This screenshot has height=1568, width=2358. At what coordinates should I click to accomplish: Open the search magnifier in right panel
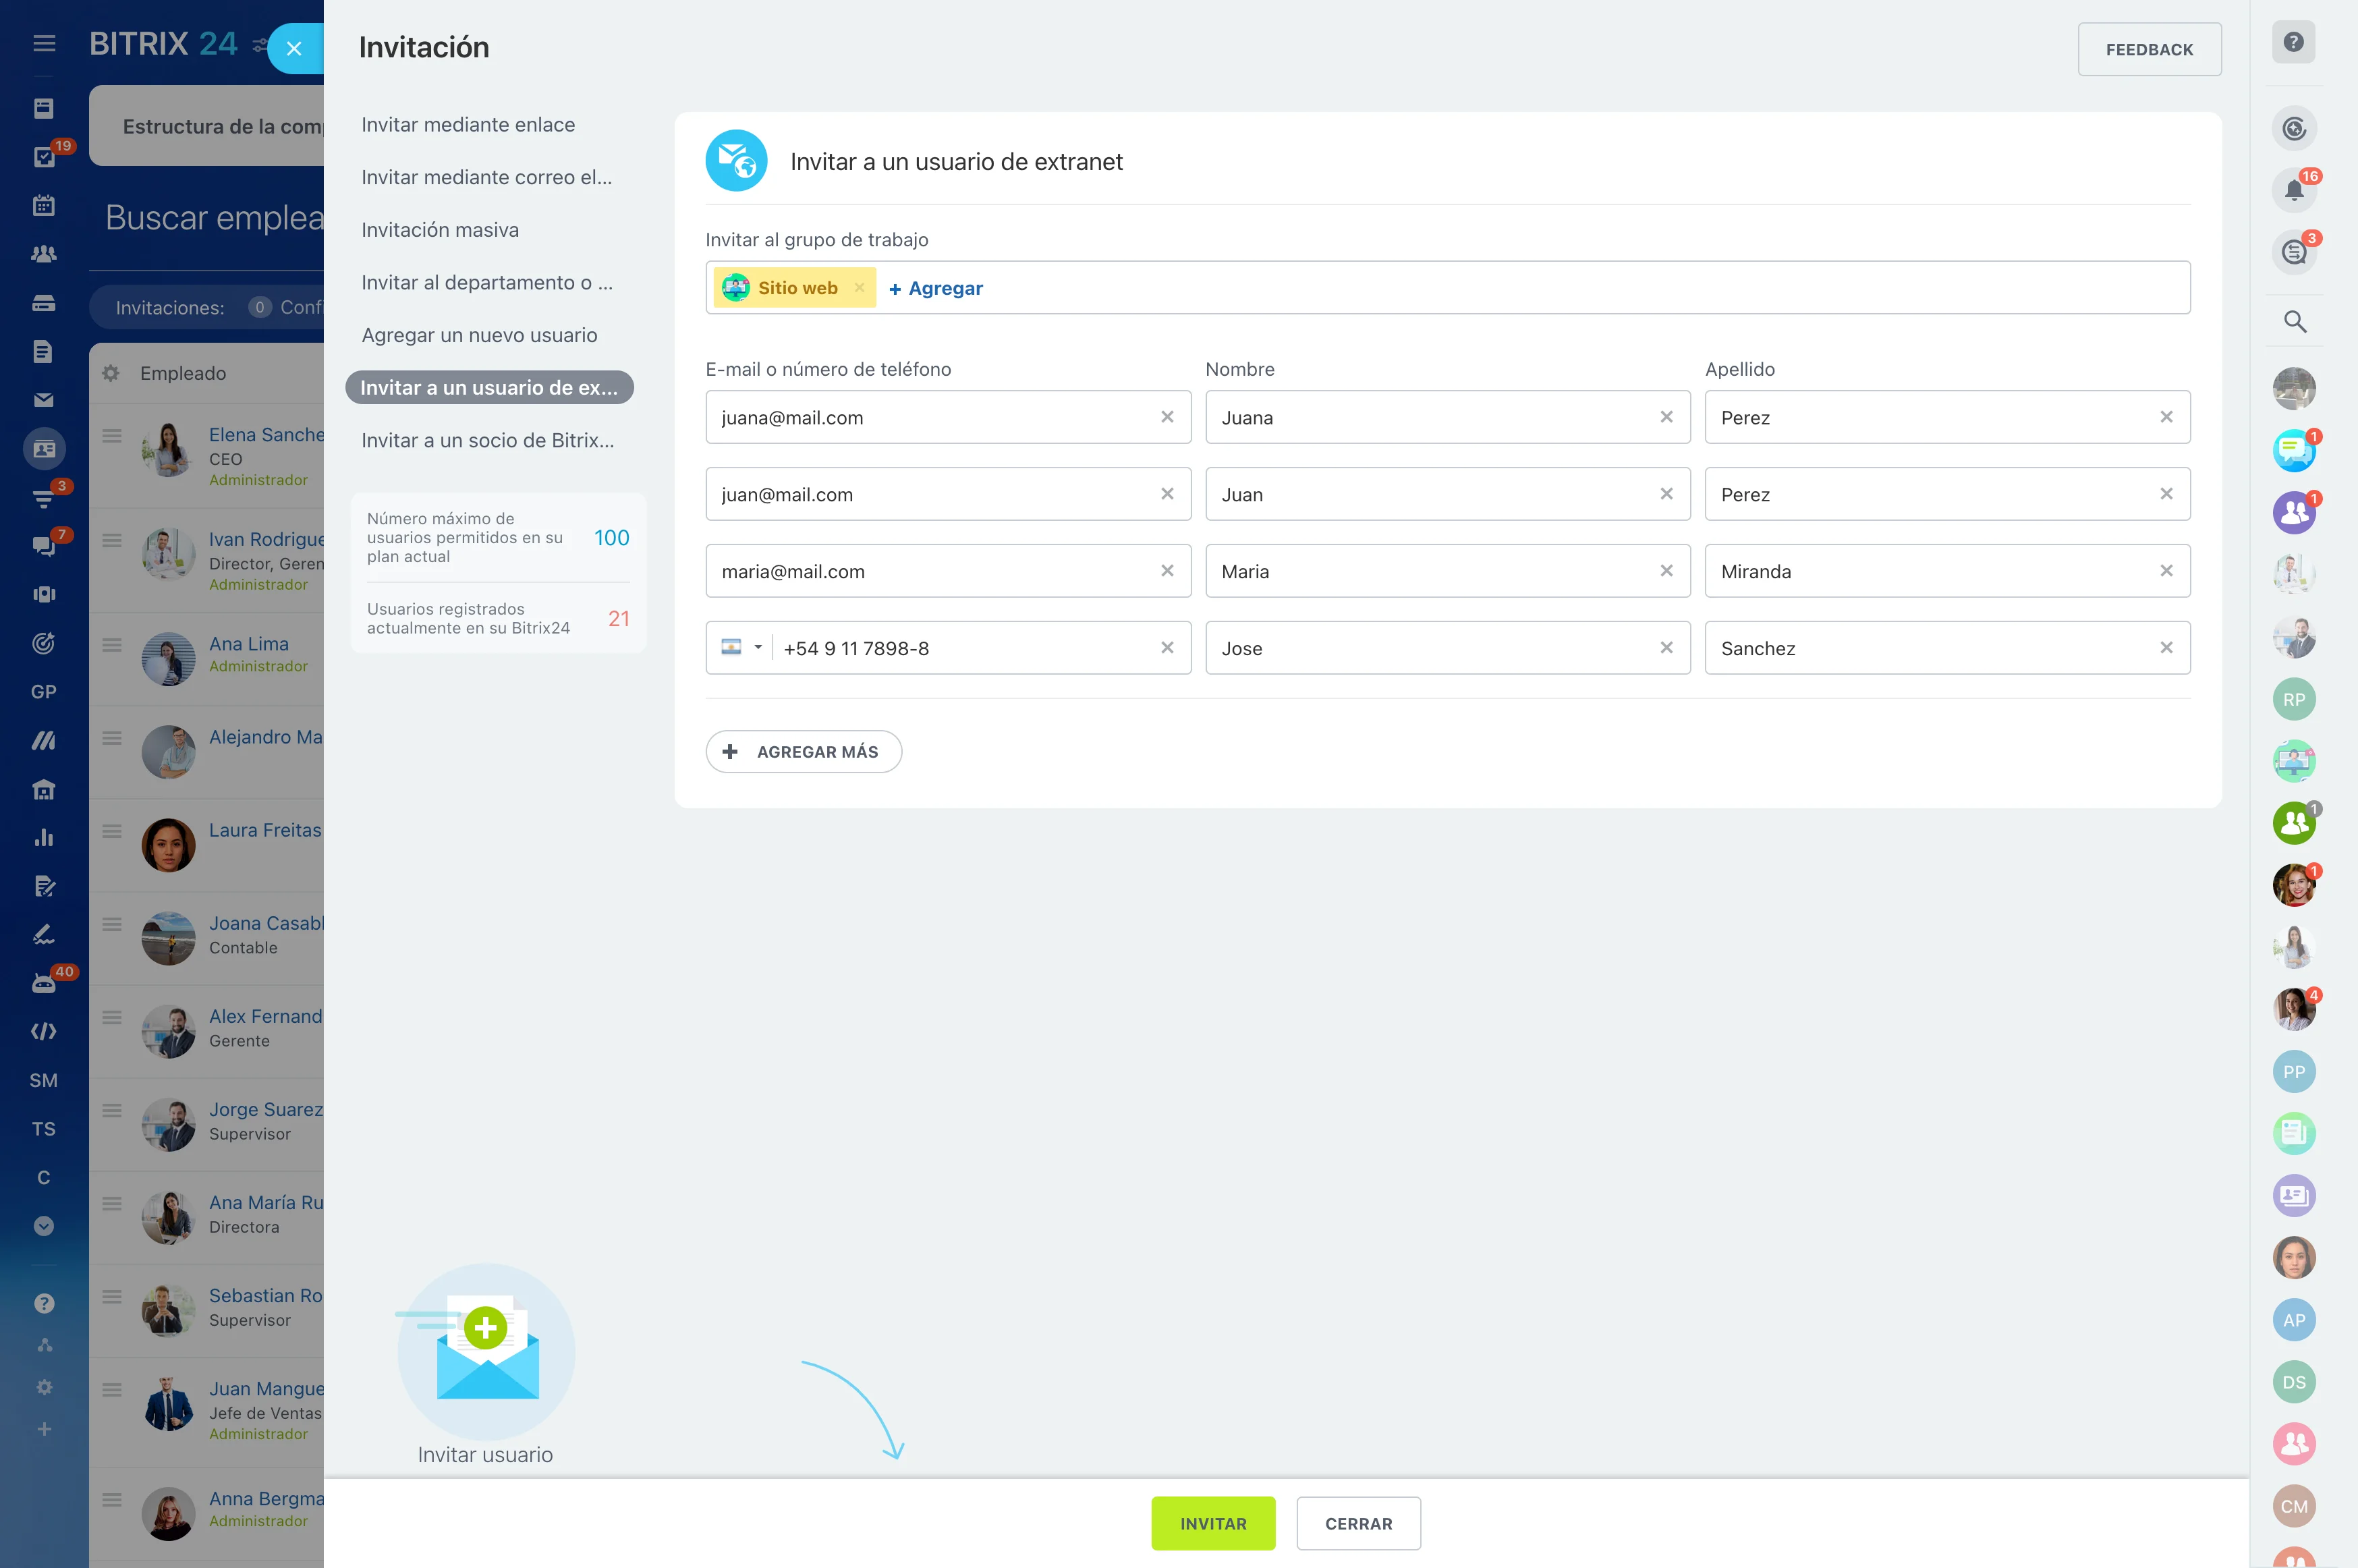[2294, 321]
